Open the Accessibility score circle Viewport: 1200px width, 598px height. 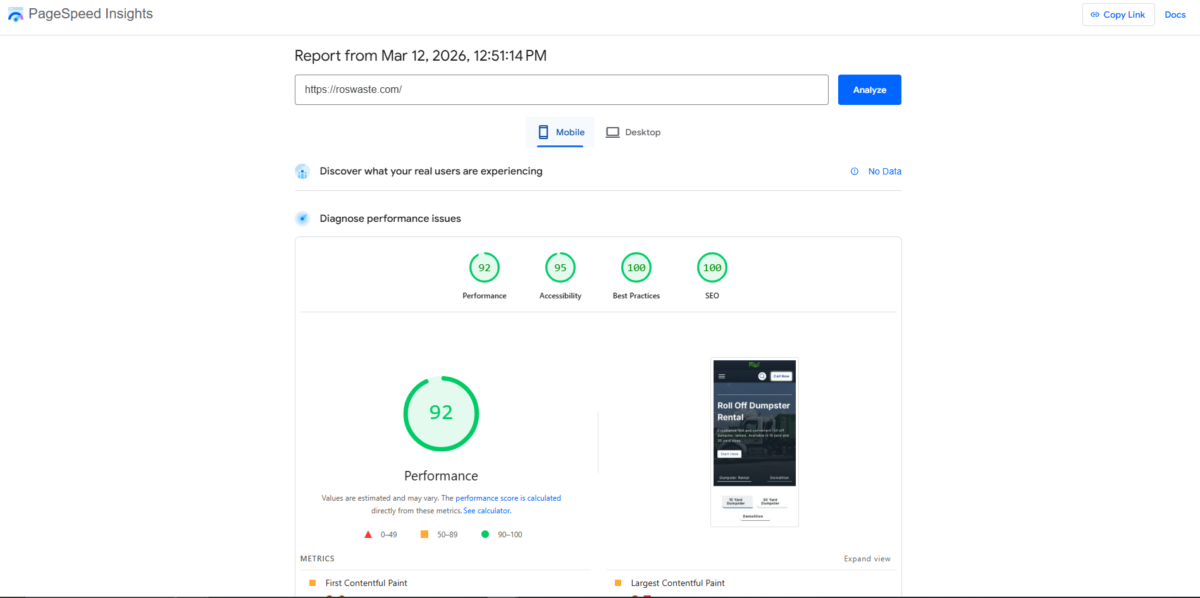coord(560,267)
